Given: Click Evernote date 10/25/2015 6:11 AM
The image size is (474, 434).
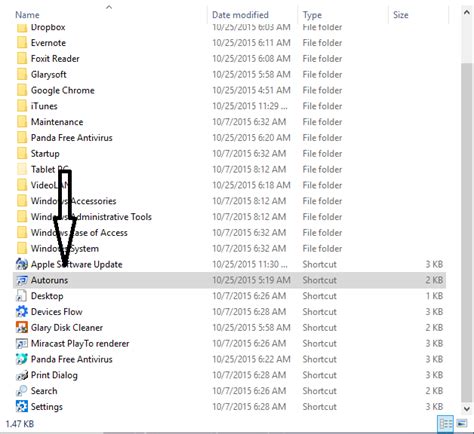Looking at the screenshot, I should pos(251,43).
